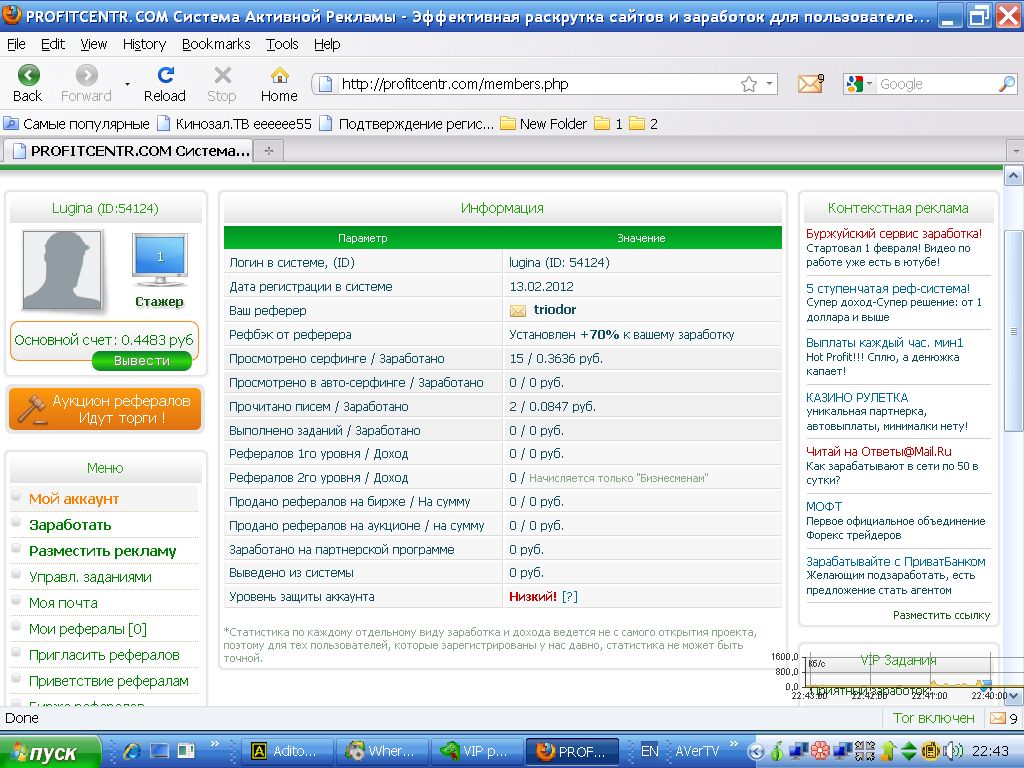Open 'Подтверждение регис...' bookmark
The image size is (1024, 768).
pos(407,124)
